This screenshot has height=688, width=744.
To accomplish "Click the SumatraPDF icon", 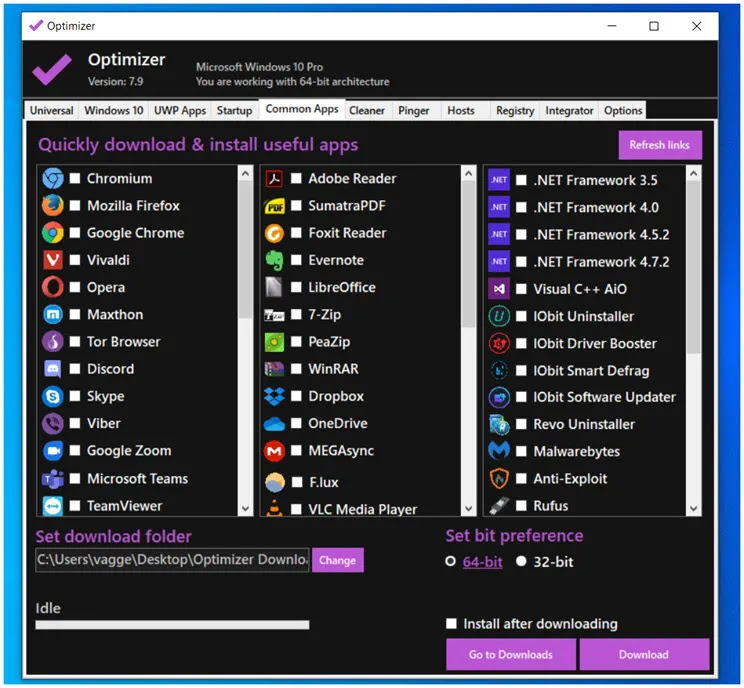I will click(274, 206).
